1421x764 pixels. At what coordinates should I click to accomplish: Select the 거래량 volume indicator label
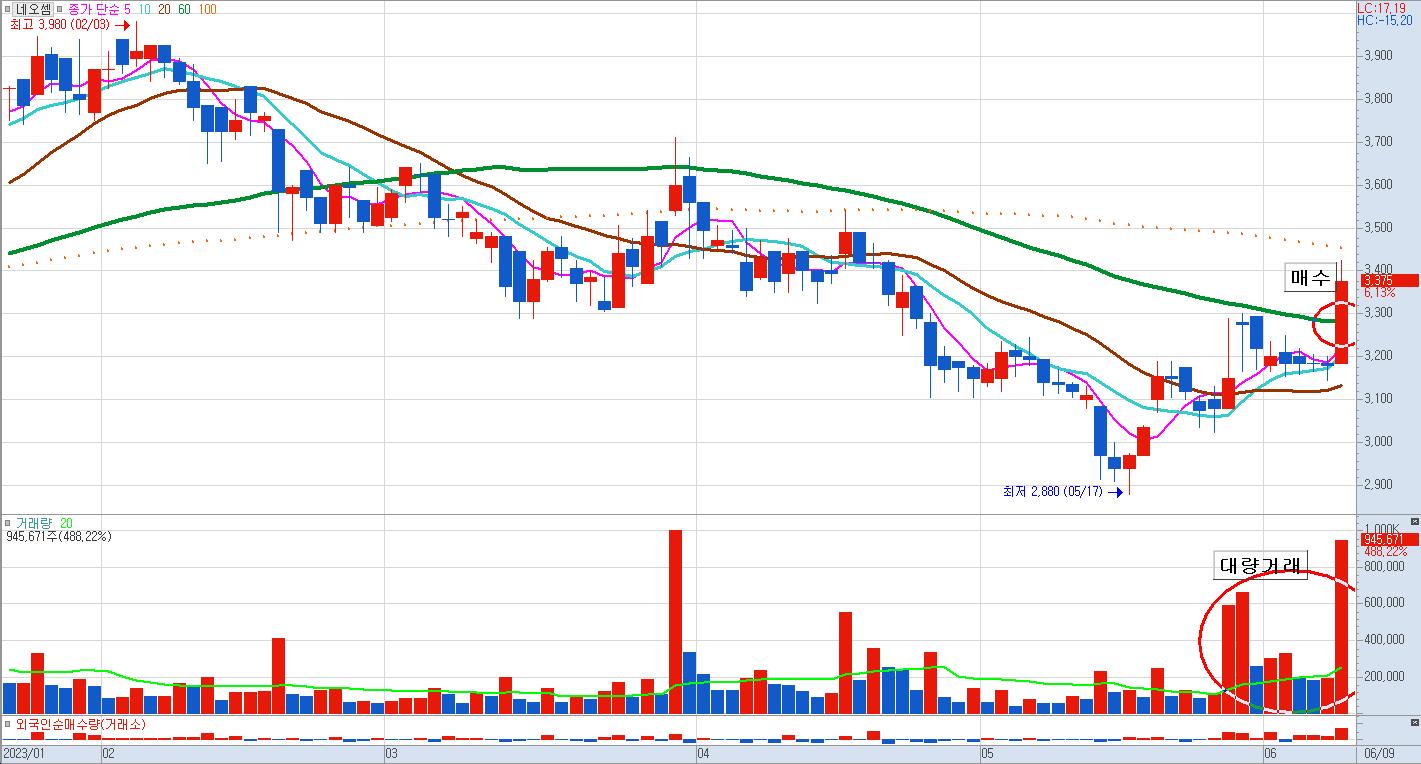(34, 523)
